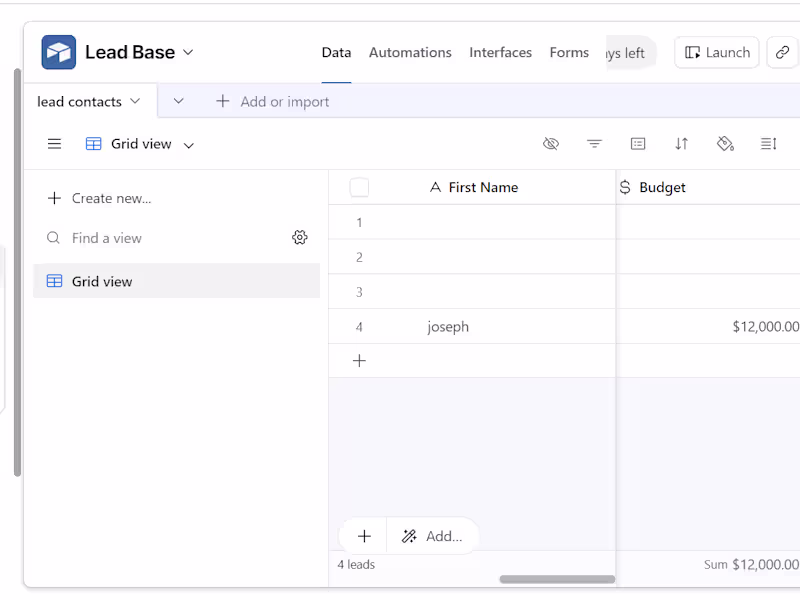Switch to the Automations tab
This screenshot has height=600, width=800.
(x=410, y=52)
